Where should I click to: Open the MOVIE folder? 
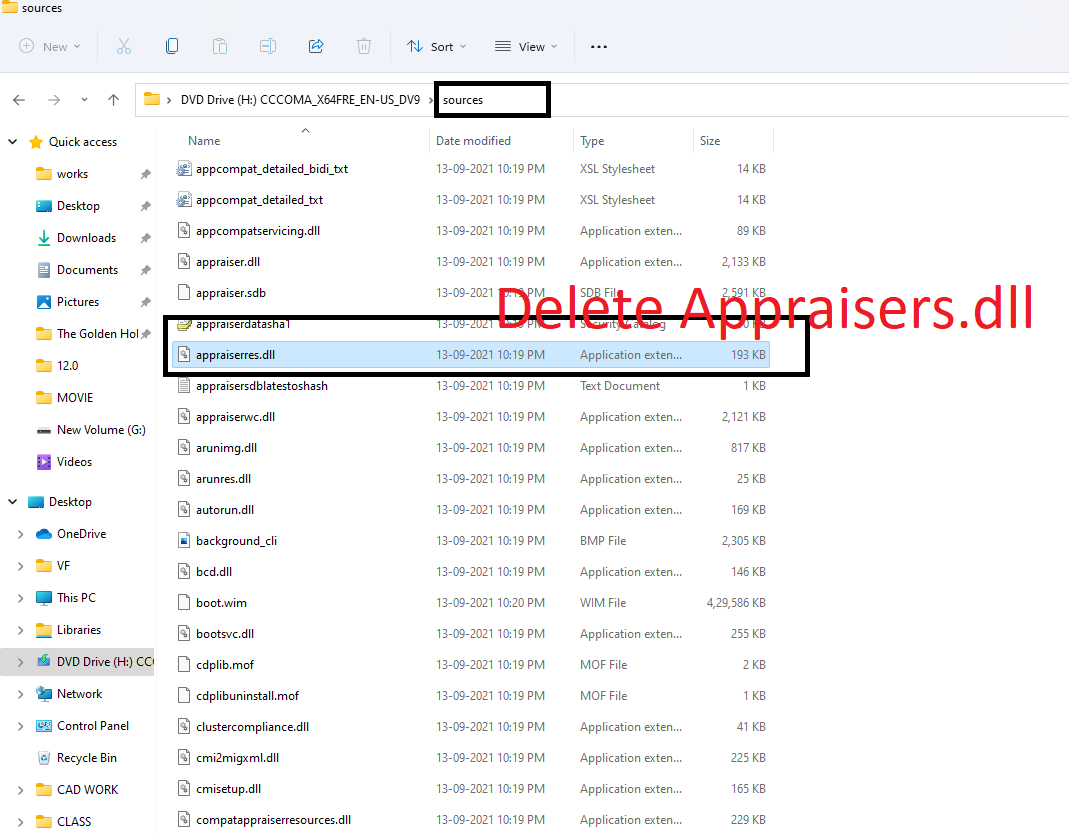74,398
